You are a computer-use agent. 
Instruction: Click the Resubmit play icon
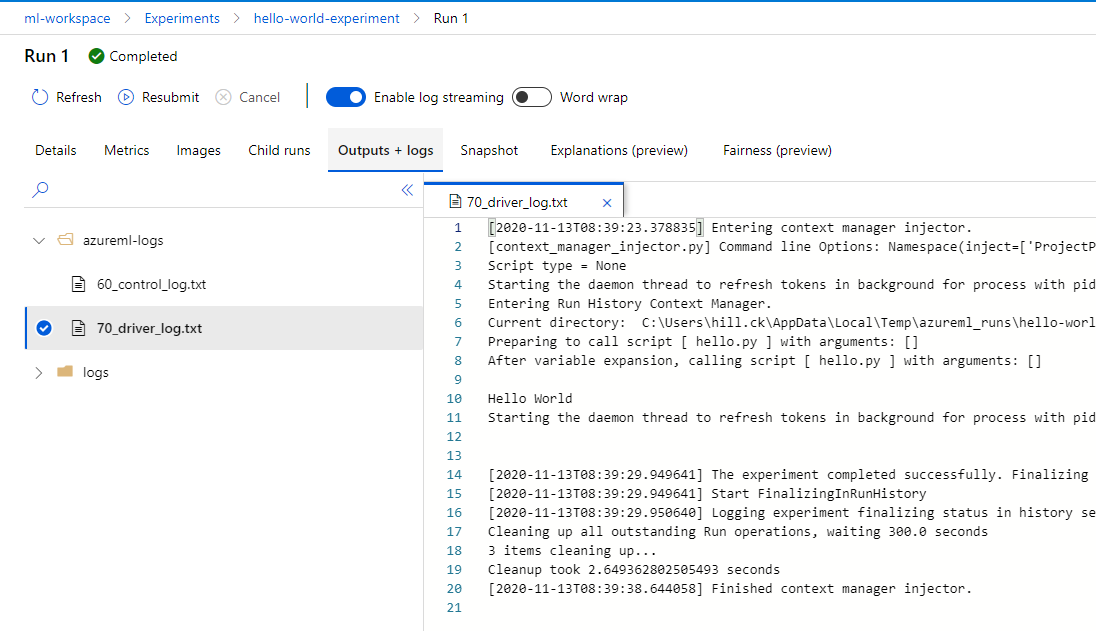(126, 97)
